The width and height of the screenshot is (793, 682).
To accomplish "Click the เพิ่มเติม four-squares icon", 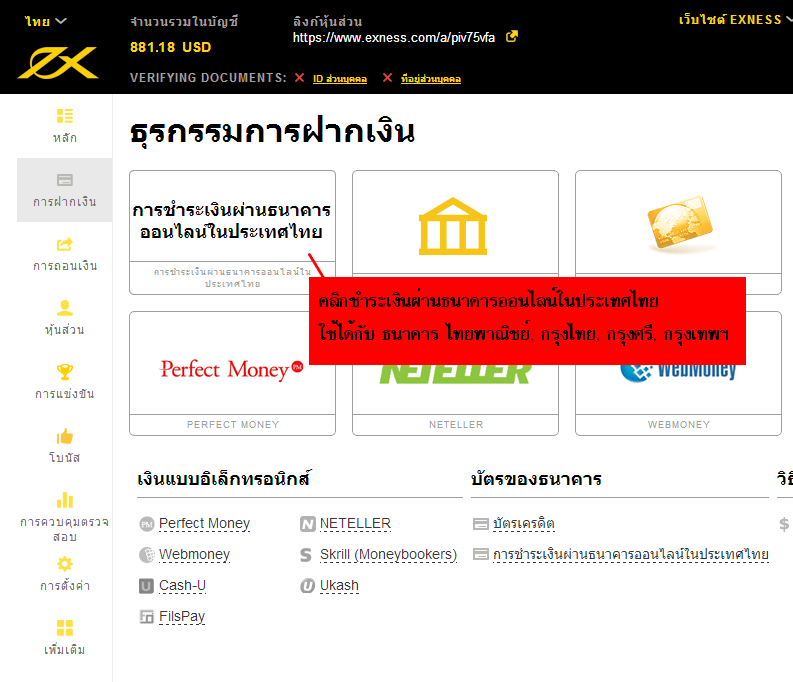I will pos(65,628).
